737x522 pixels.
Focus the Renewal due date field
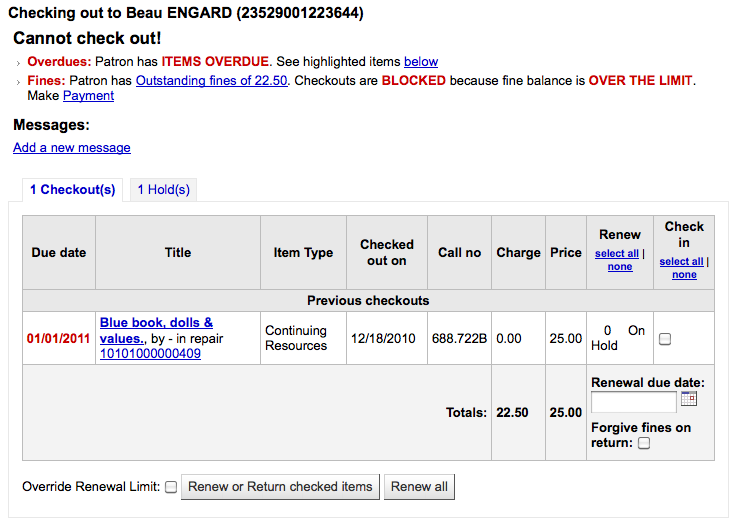pos(633,402)
